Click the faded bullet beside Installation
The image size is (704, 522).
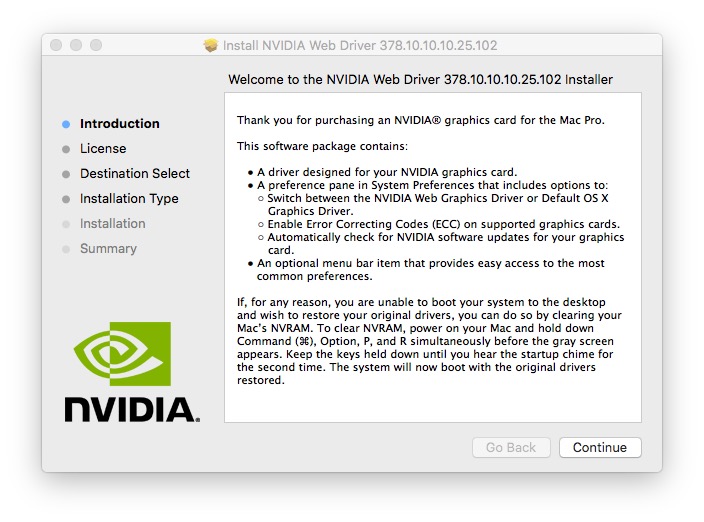66,224
